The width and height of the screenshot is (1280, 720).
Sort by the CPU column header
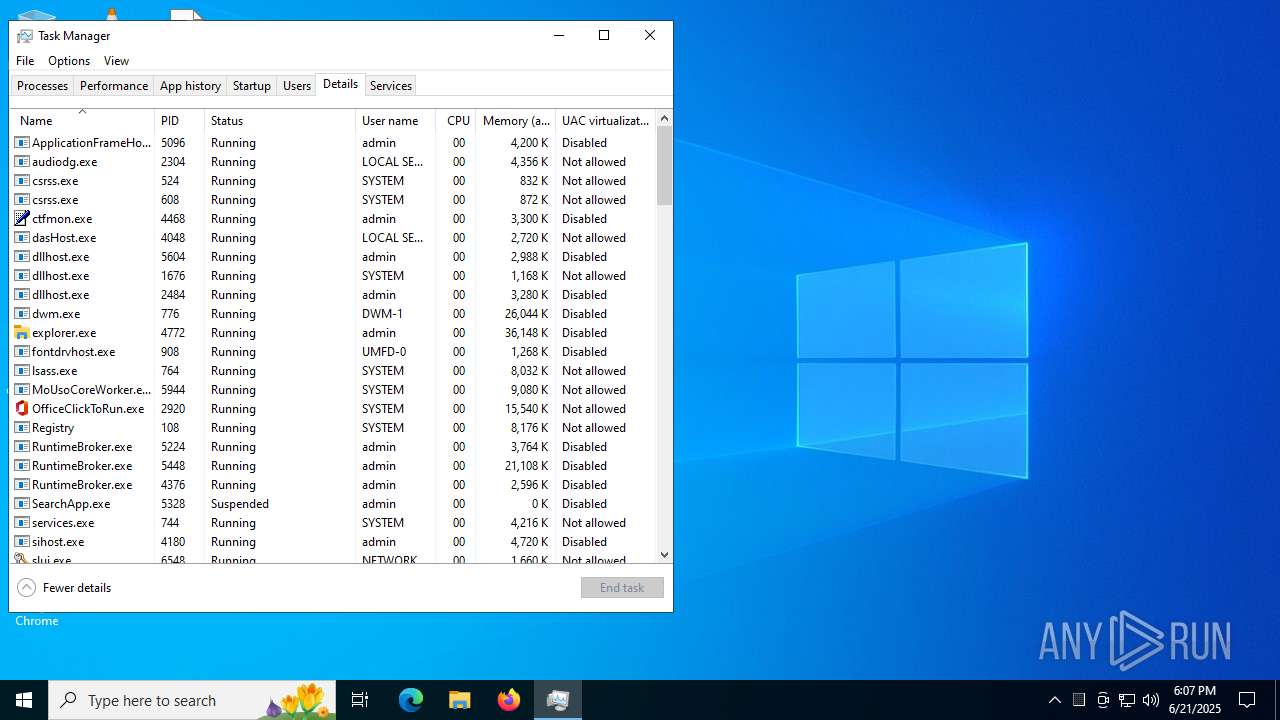[x=456, y=120]
